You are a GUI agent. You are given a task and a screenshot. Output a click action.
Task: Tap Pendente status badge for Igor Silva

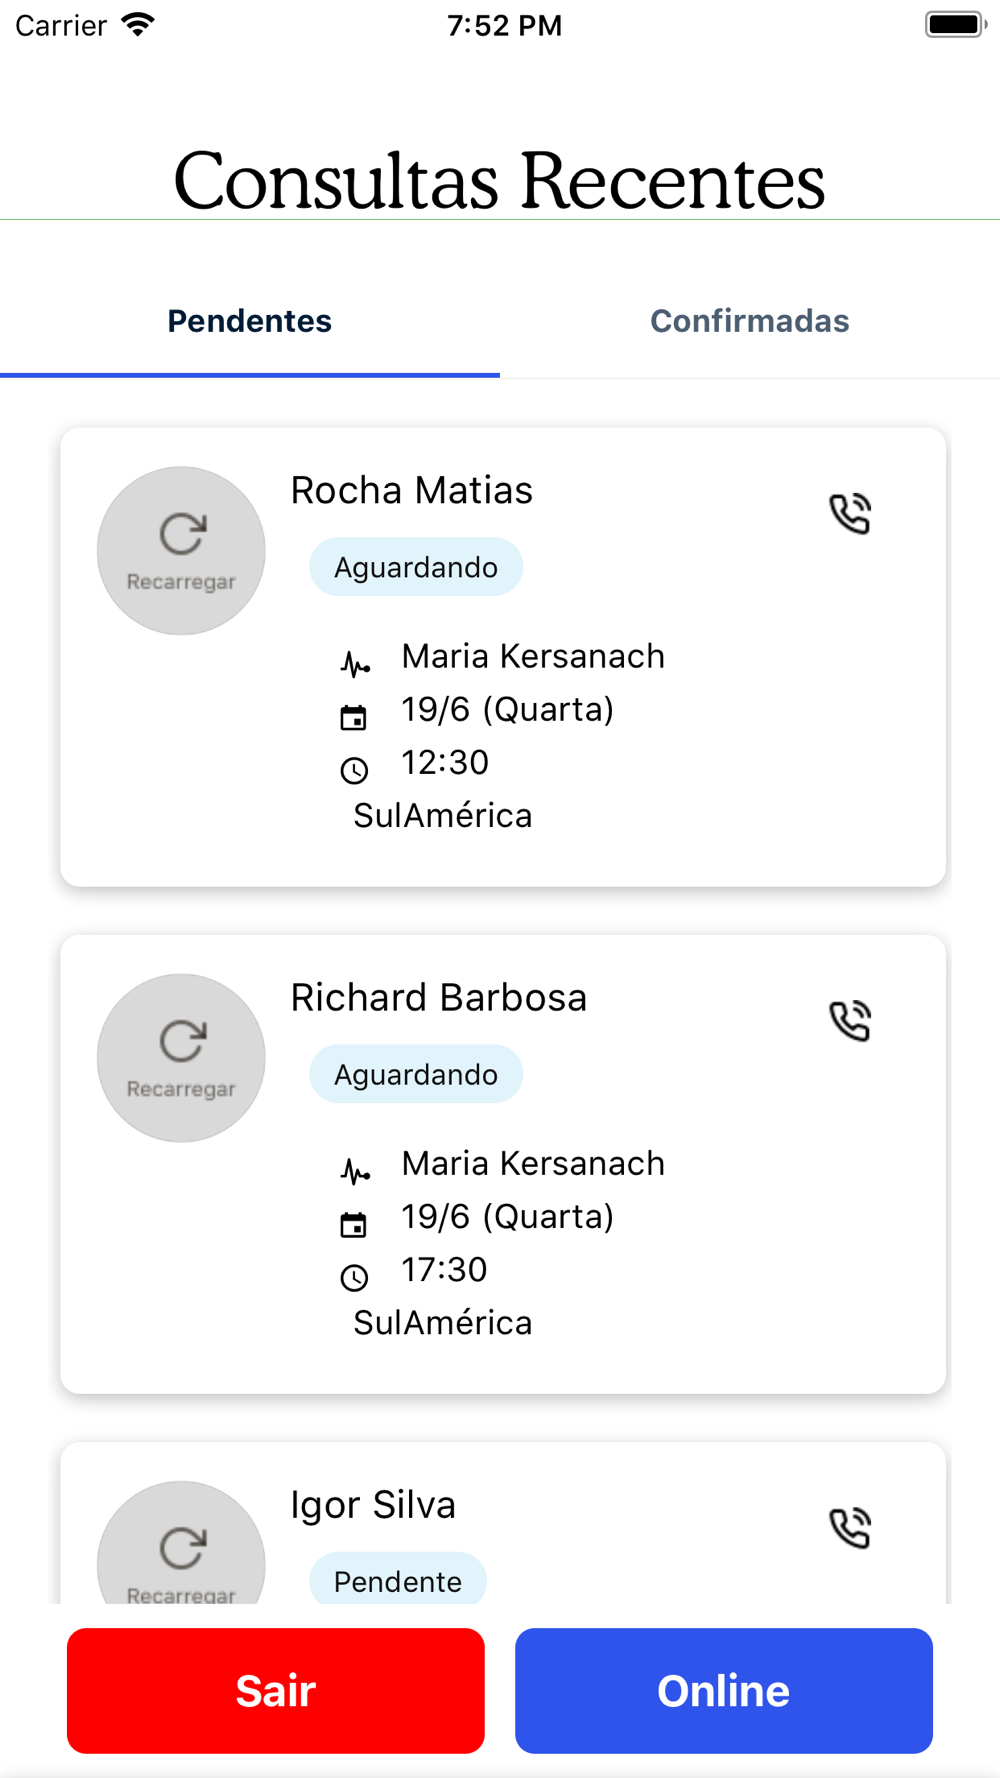[x=398, y=1580]
